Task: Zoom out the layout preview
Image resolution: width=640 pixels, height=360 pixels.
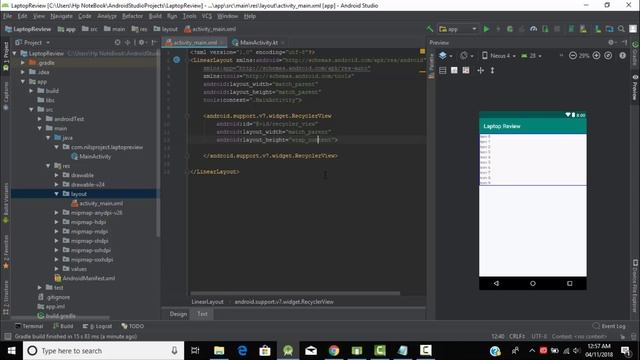Action: pos(573,56)
